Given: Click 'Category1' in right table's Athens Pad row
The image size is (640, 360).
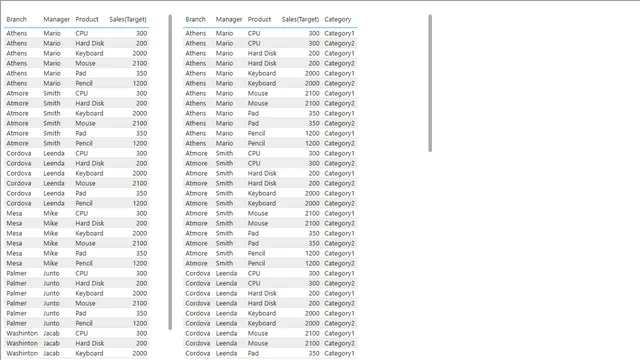Looking at the screenshot, I should pyautogui.click(x=339, y=113).
